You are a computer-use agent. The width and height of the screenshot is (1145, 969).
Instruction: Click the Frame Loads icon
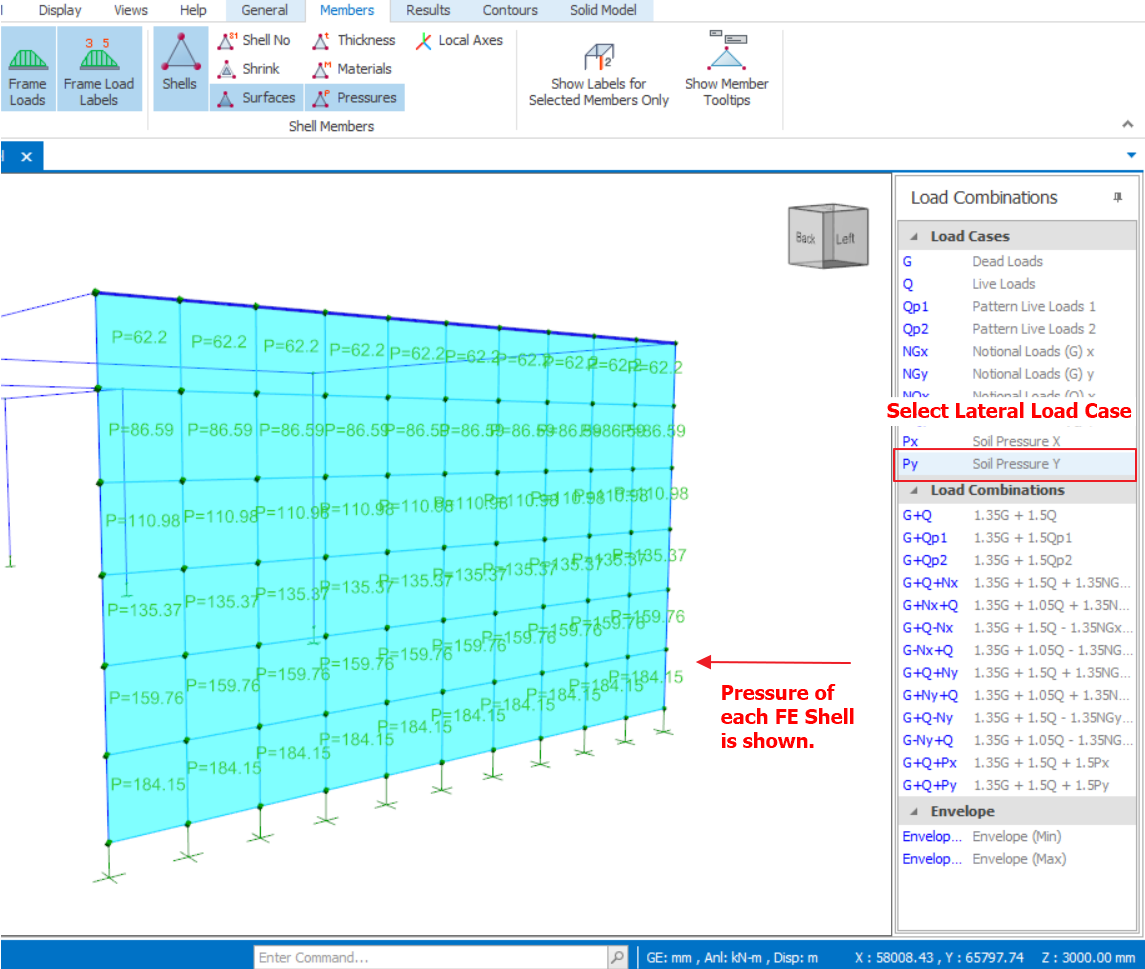pyautogui.click(x=27, y=69)
